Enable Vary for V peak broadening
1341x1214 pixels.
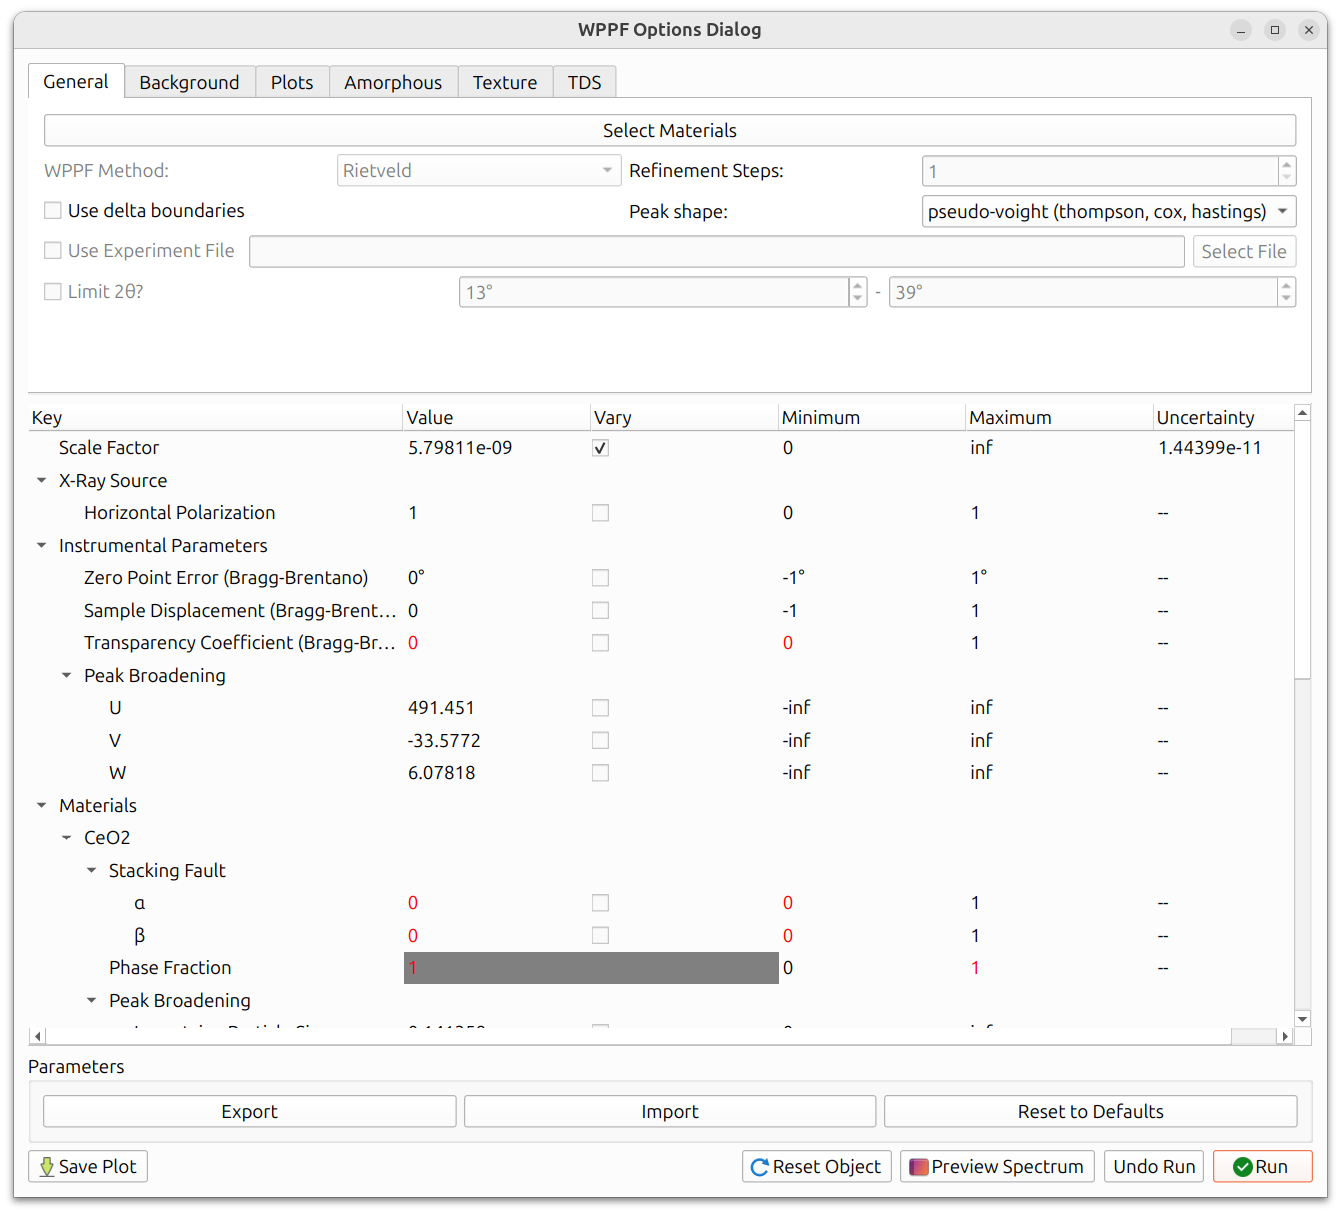pyautogui.click(x=600, y=741)
